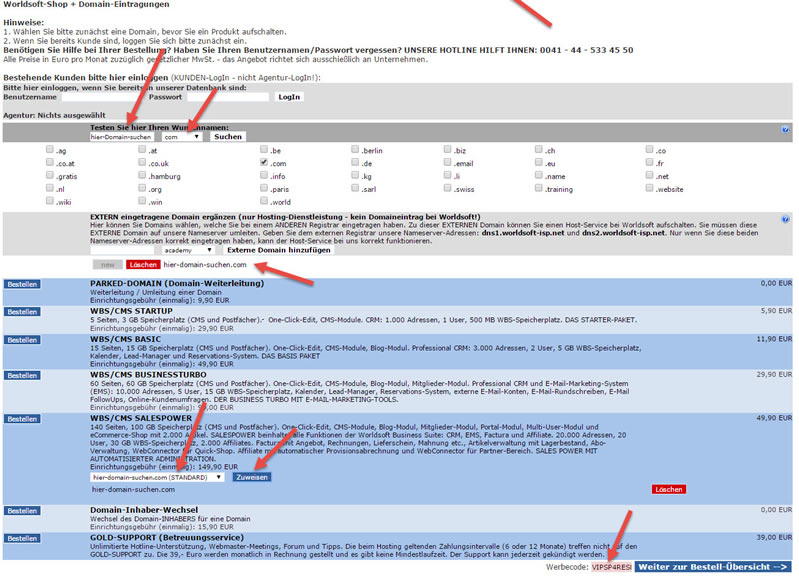The width and height of the screenshot is (799, 576).
Task: Click the Suchen button
Action: [228, 137]
